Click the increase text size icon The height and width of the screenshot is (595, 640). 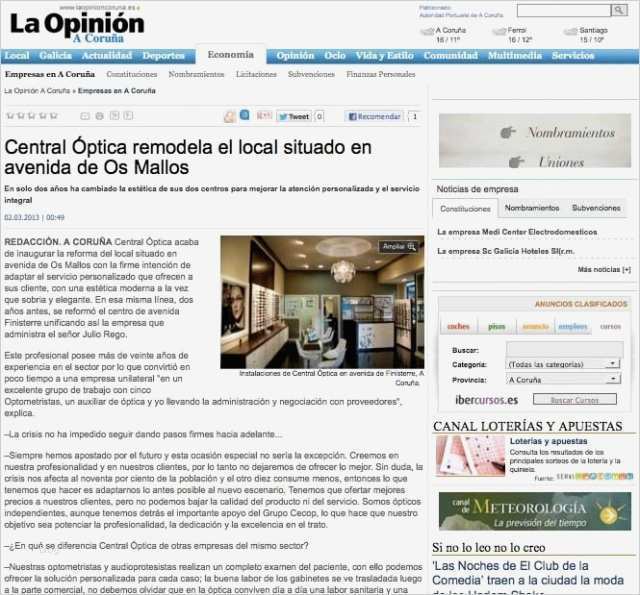pos(114,116)
